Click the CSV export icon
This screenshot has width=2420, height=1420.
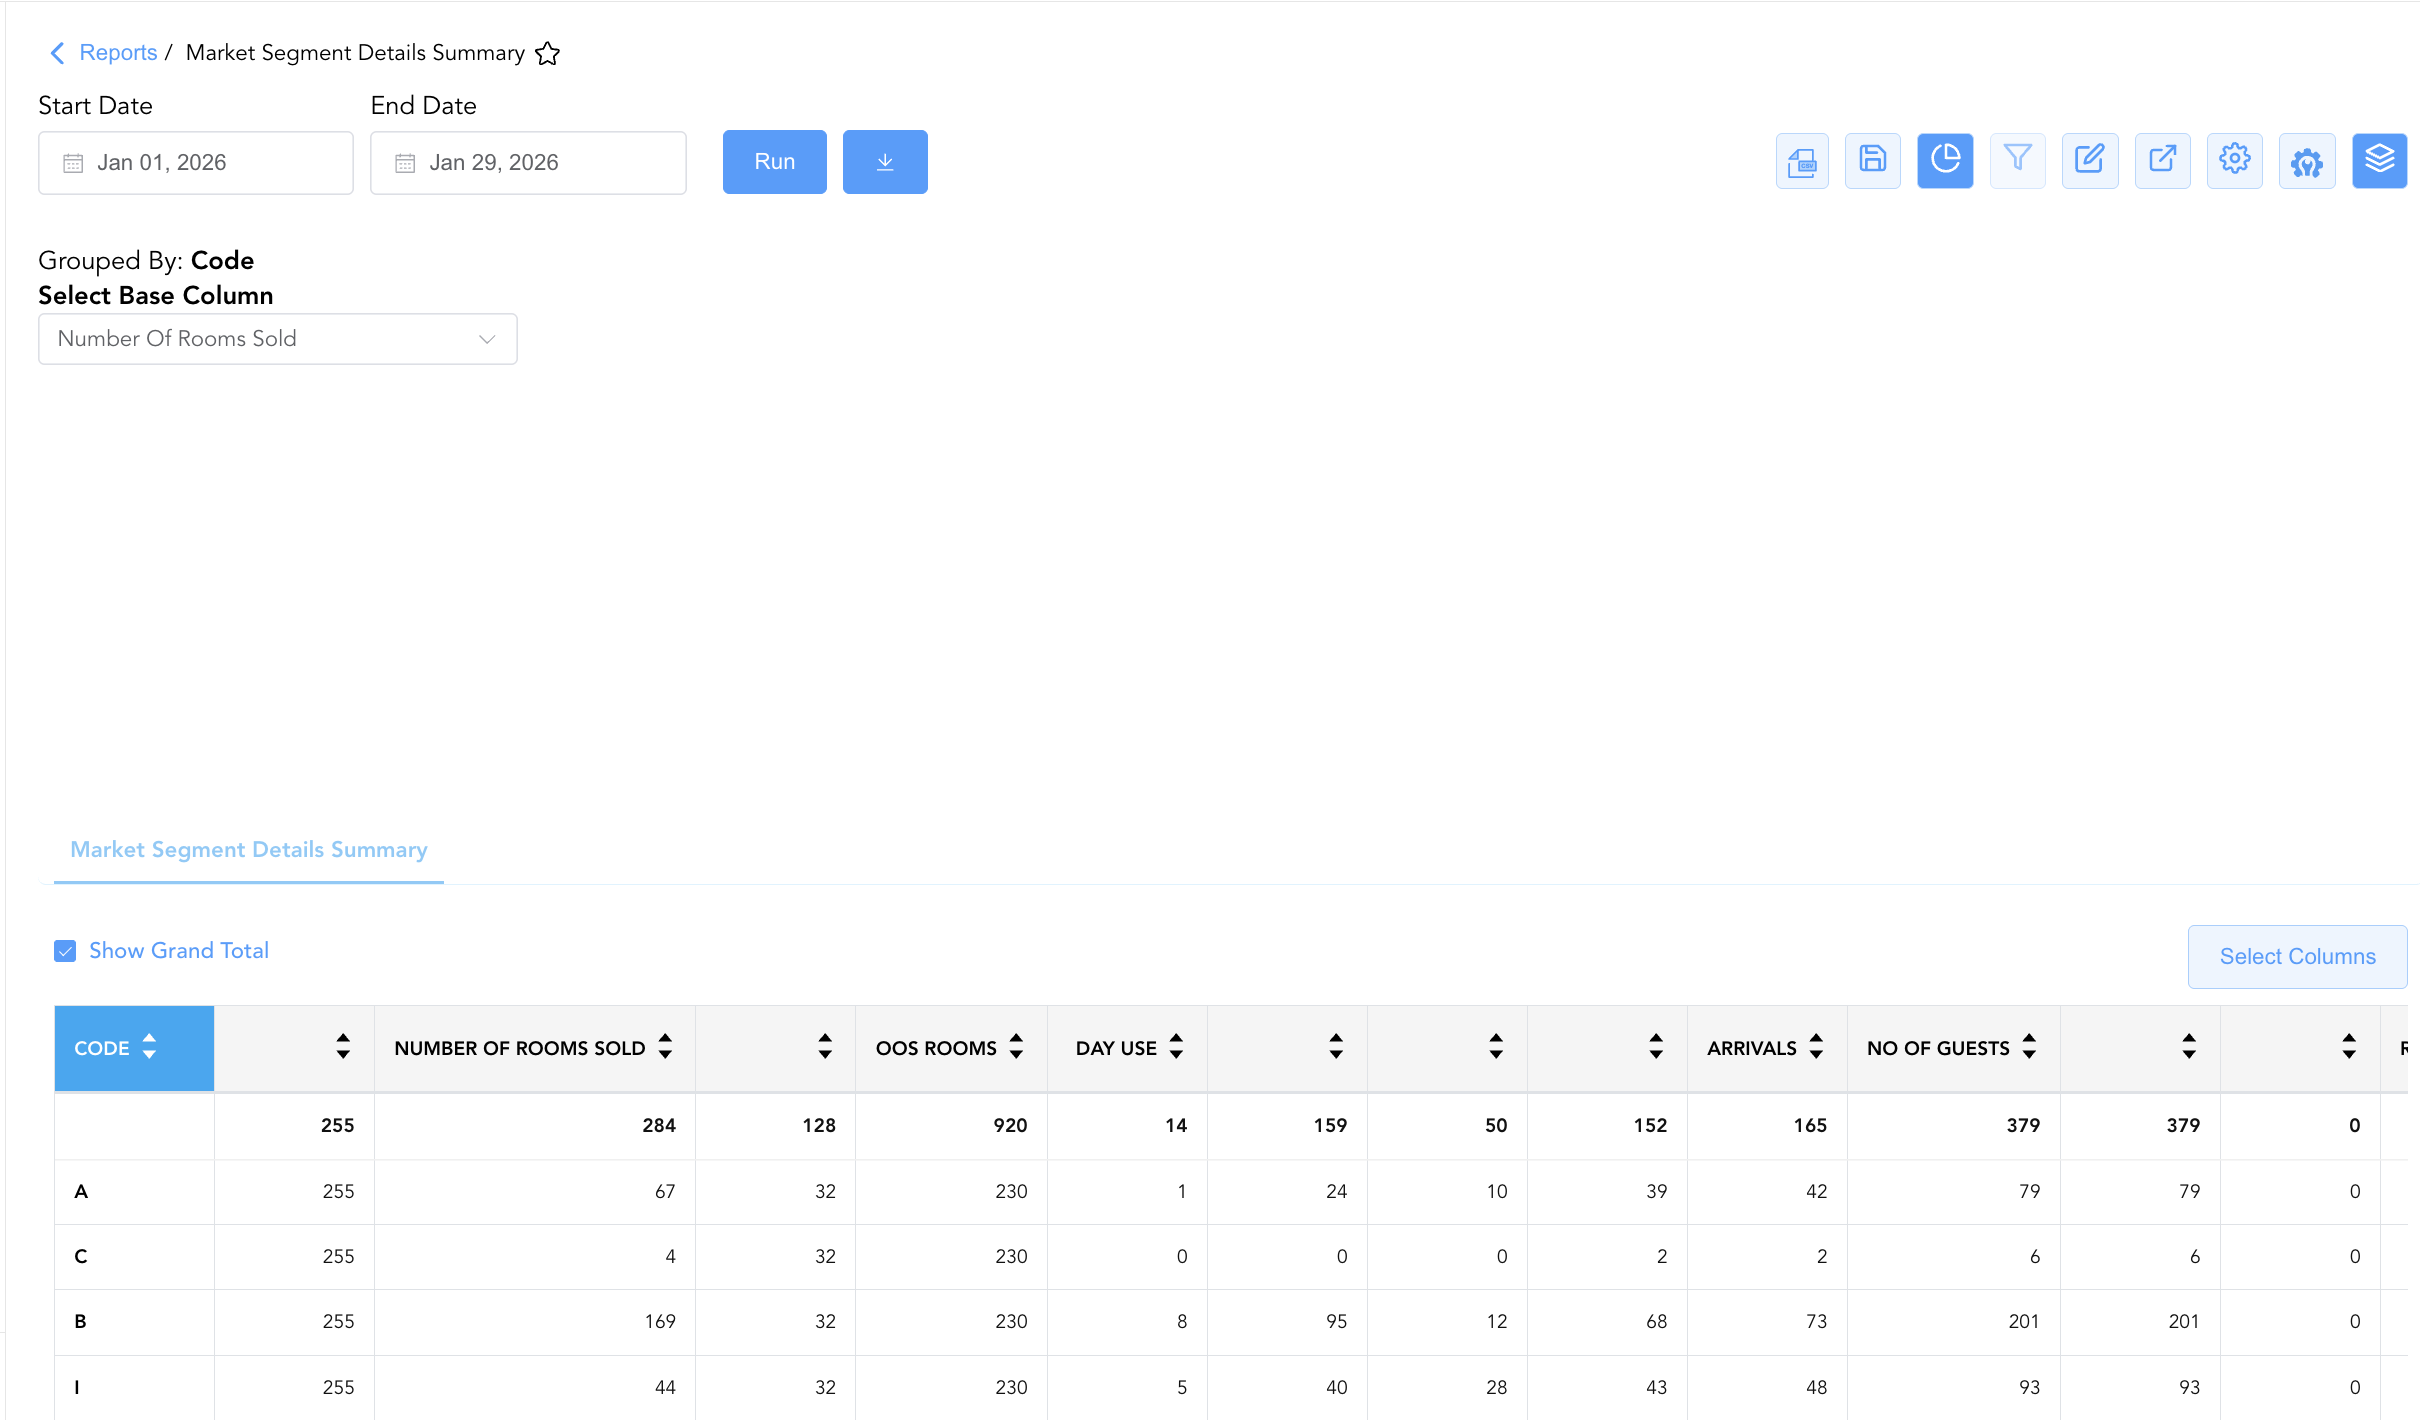tap(1802, 161)
